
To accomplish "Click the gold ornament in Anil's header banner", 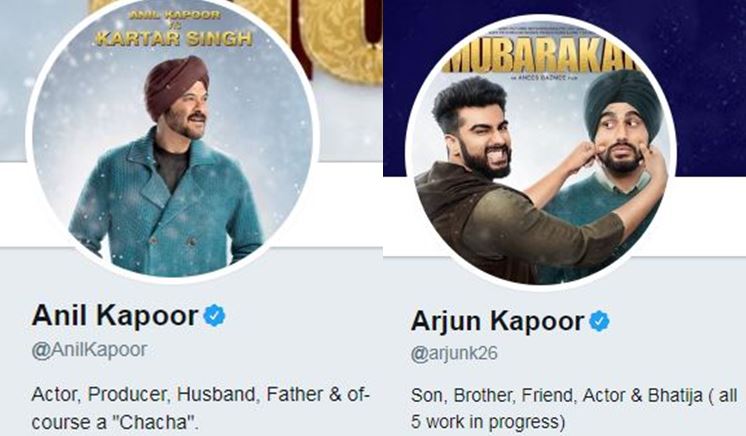I will pos(343,38).
